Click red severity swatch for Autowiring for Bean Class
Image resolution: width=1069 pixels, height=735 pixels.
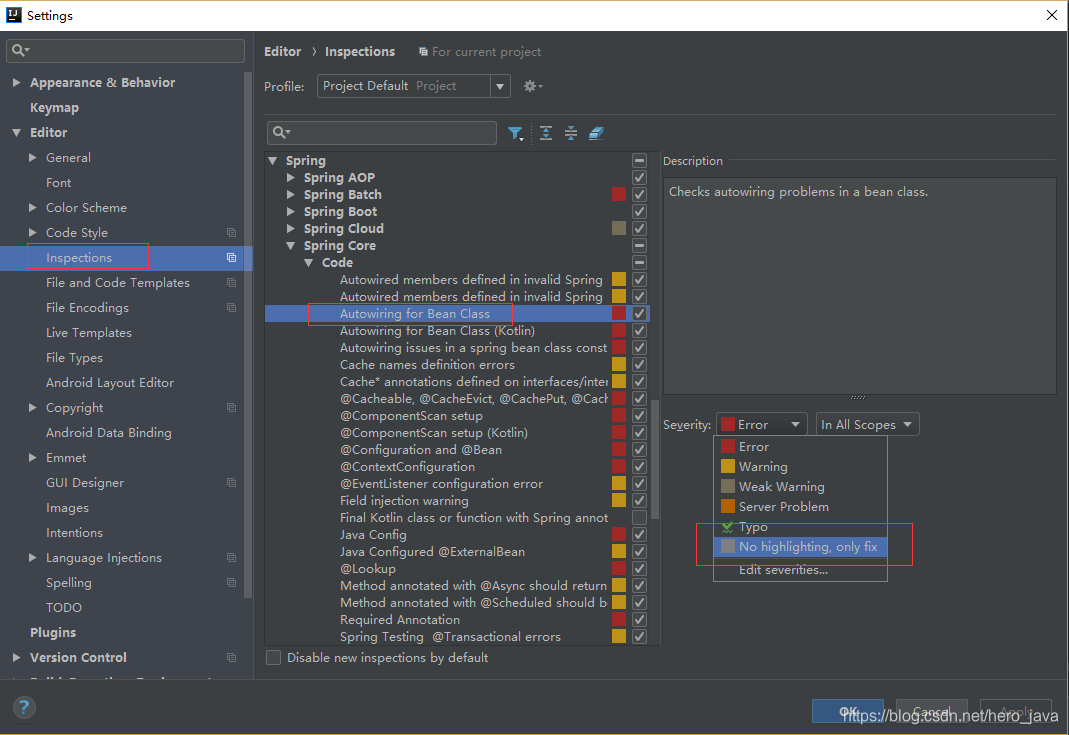(619, 314)
